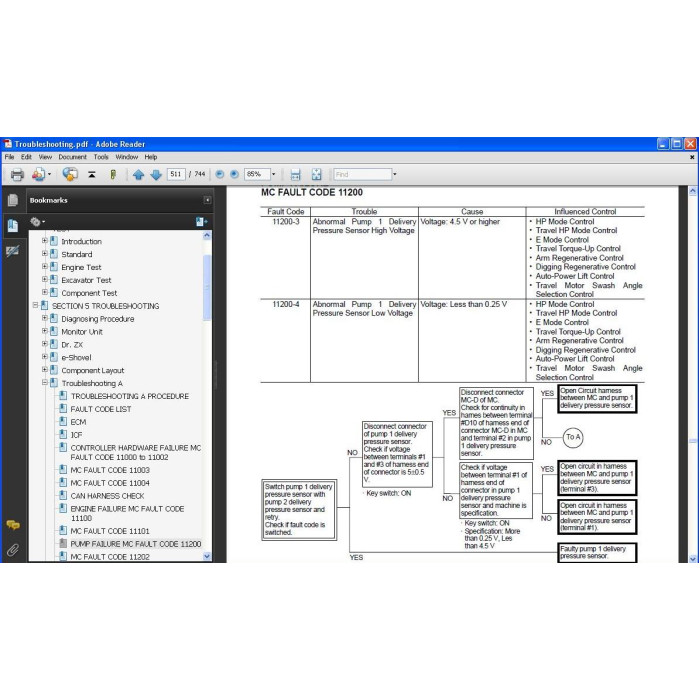Click bookmarks scrollbar down arrow
Screen dimensions: 700x700
(x=207, y=556)
